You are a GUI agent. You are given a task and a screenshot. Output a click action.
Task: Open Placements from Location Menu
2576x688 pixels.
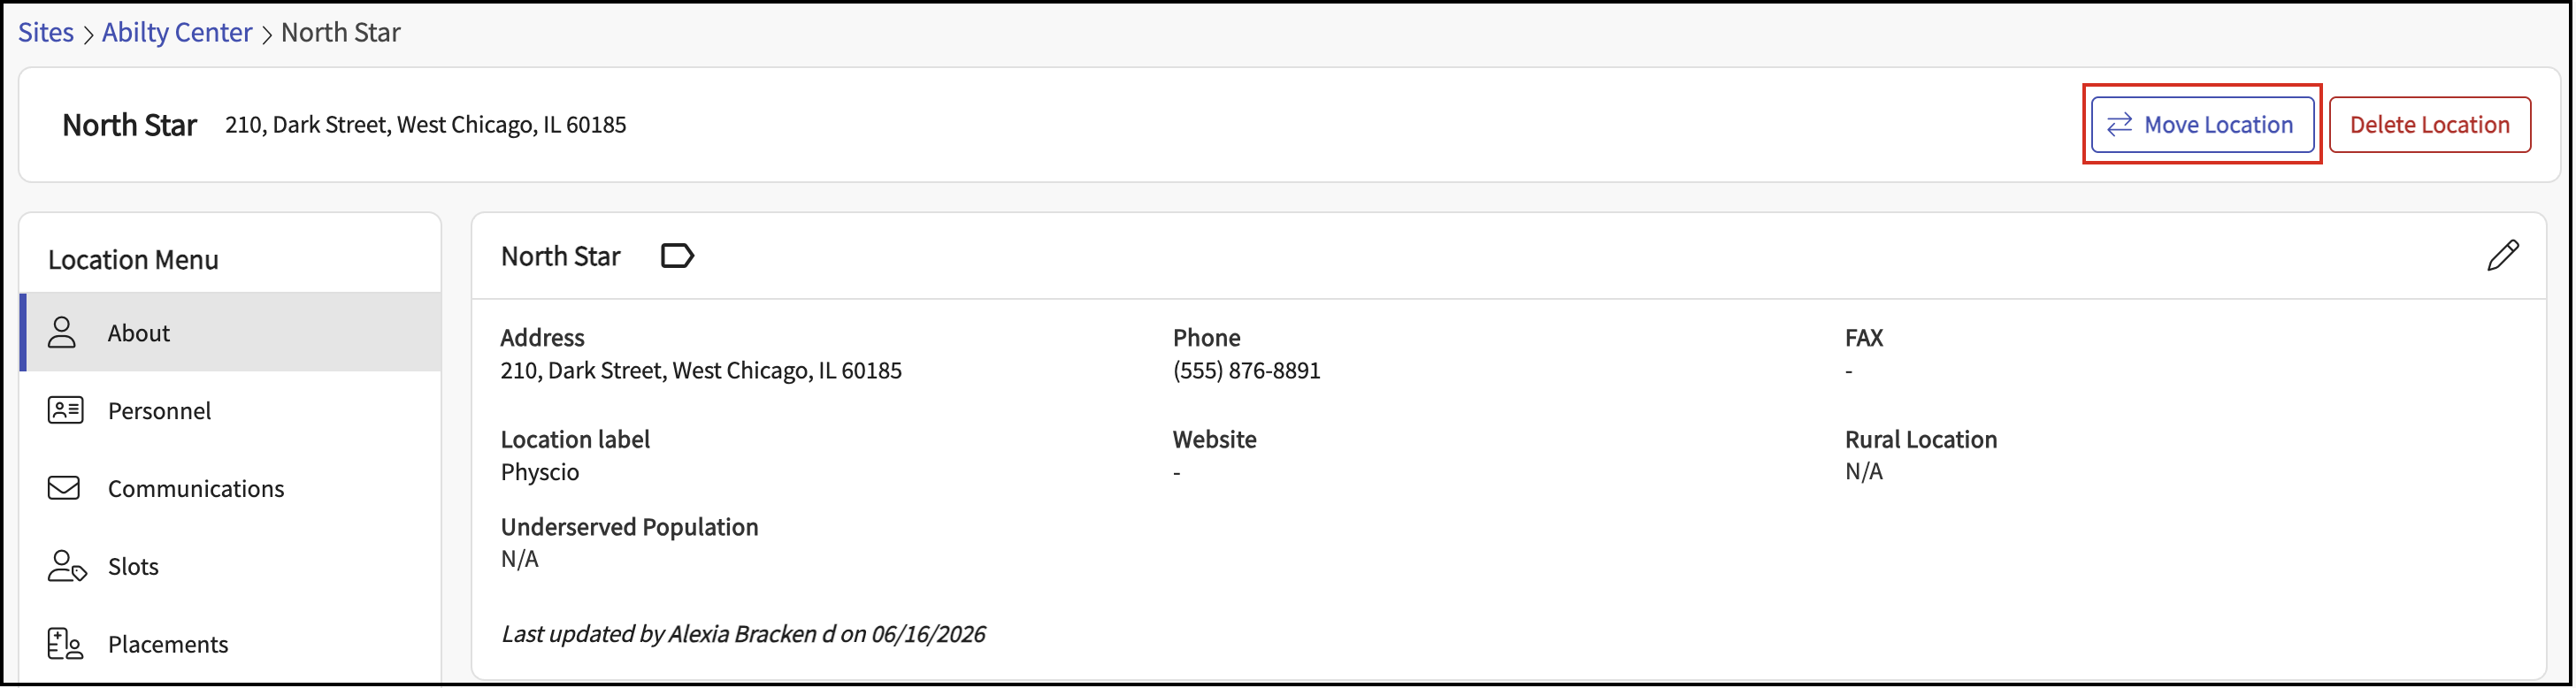[x=231, y=644]
